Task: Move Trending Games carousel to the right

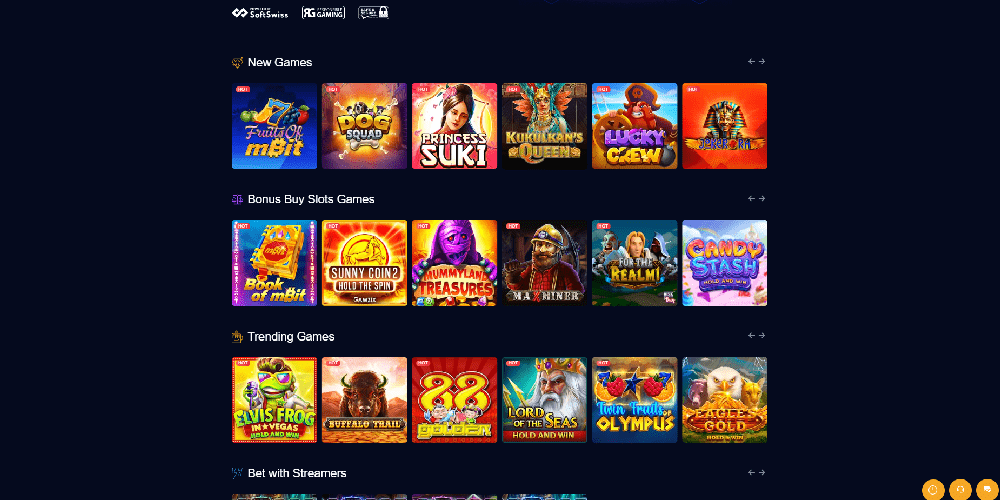Action: (x=761, y=335)
